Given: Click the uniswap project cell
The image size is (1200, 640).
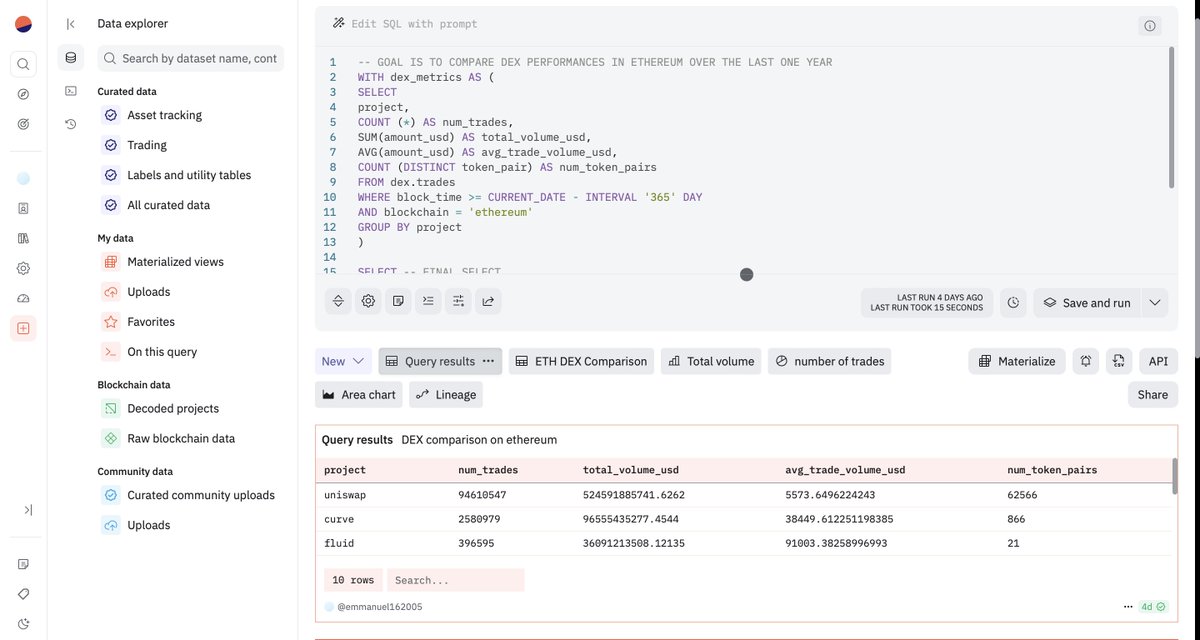Looking at the screenshot, I should [345, 495].
